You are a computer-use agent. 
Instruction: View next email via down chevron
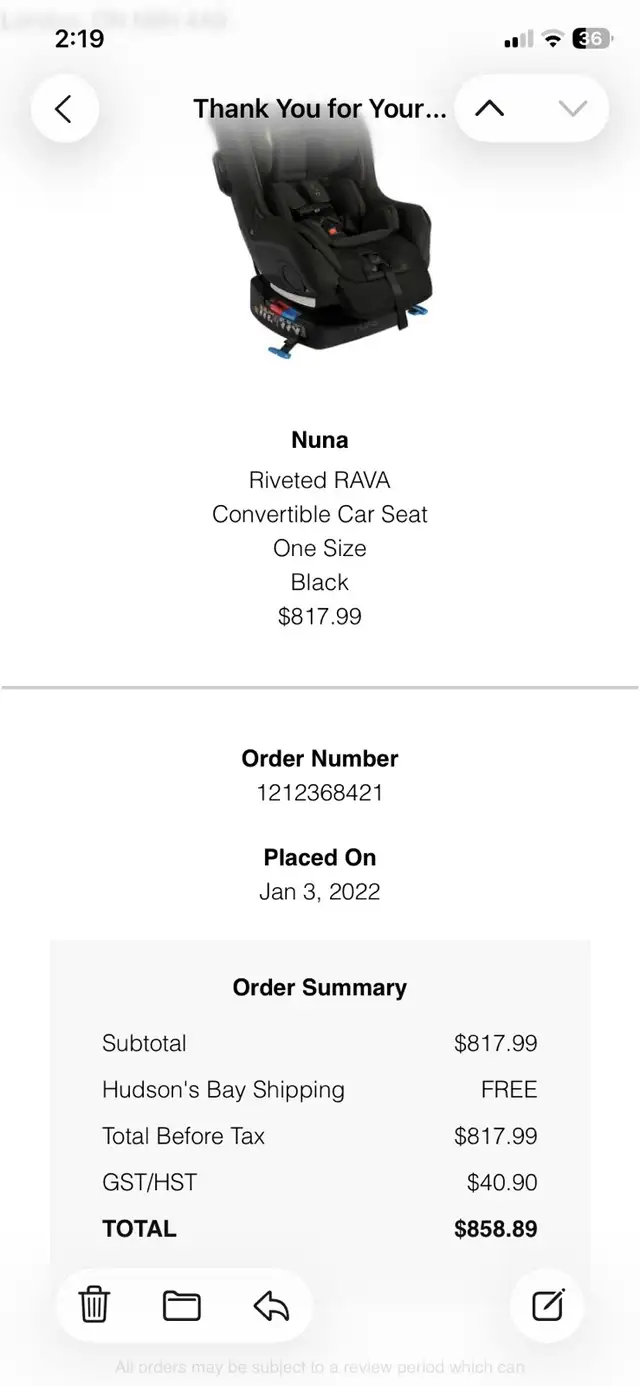point(573,108)
